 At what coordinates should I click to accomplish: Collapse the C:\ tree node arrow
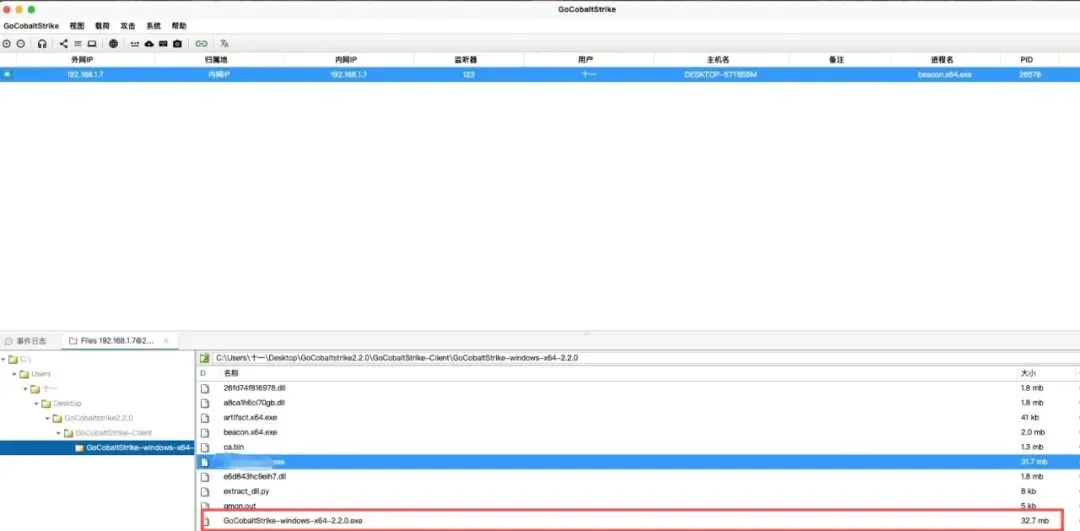[3, 360]
